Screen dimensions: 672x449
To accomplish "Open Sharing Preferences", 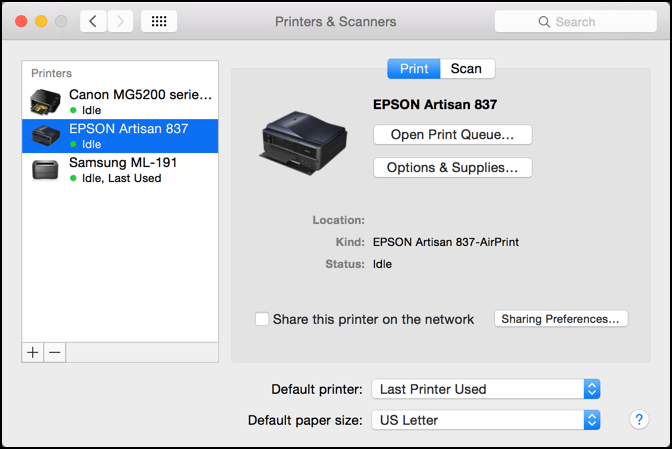I will pyautogui.click(x=561, y=319).
